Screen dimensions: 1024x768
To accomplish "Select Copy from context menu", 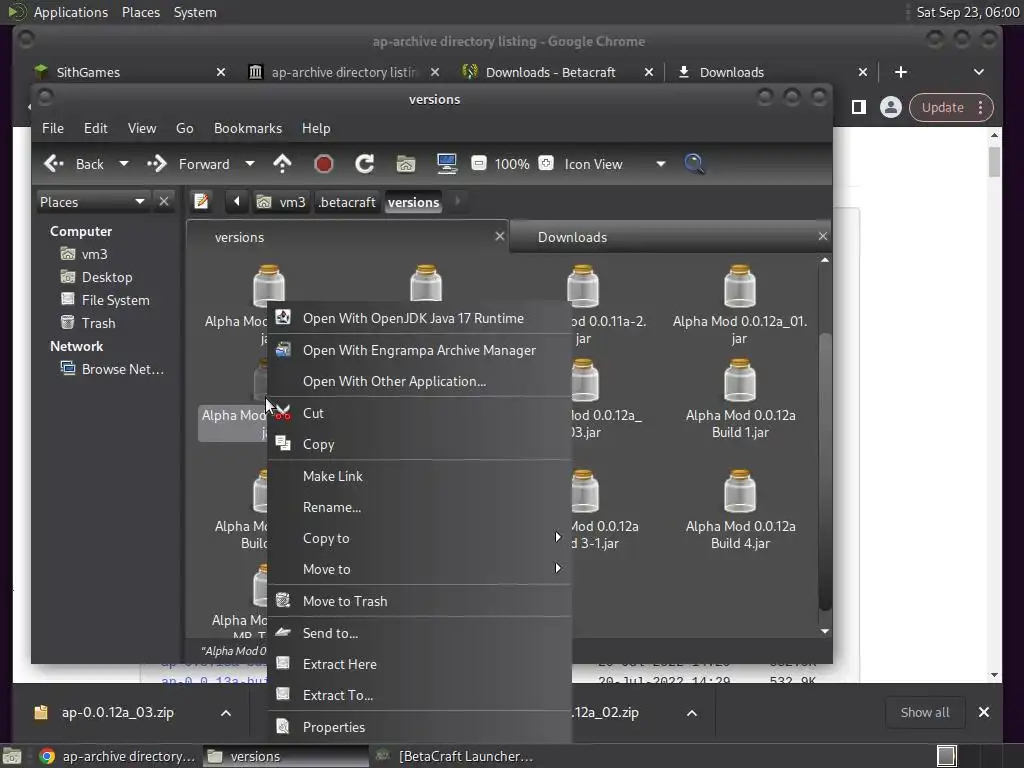I will (419, 444).
